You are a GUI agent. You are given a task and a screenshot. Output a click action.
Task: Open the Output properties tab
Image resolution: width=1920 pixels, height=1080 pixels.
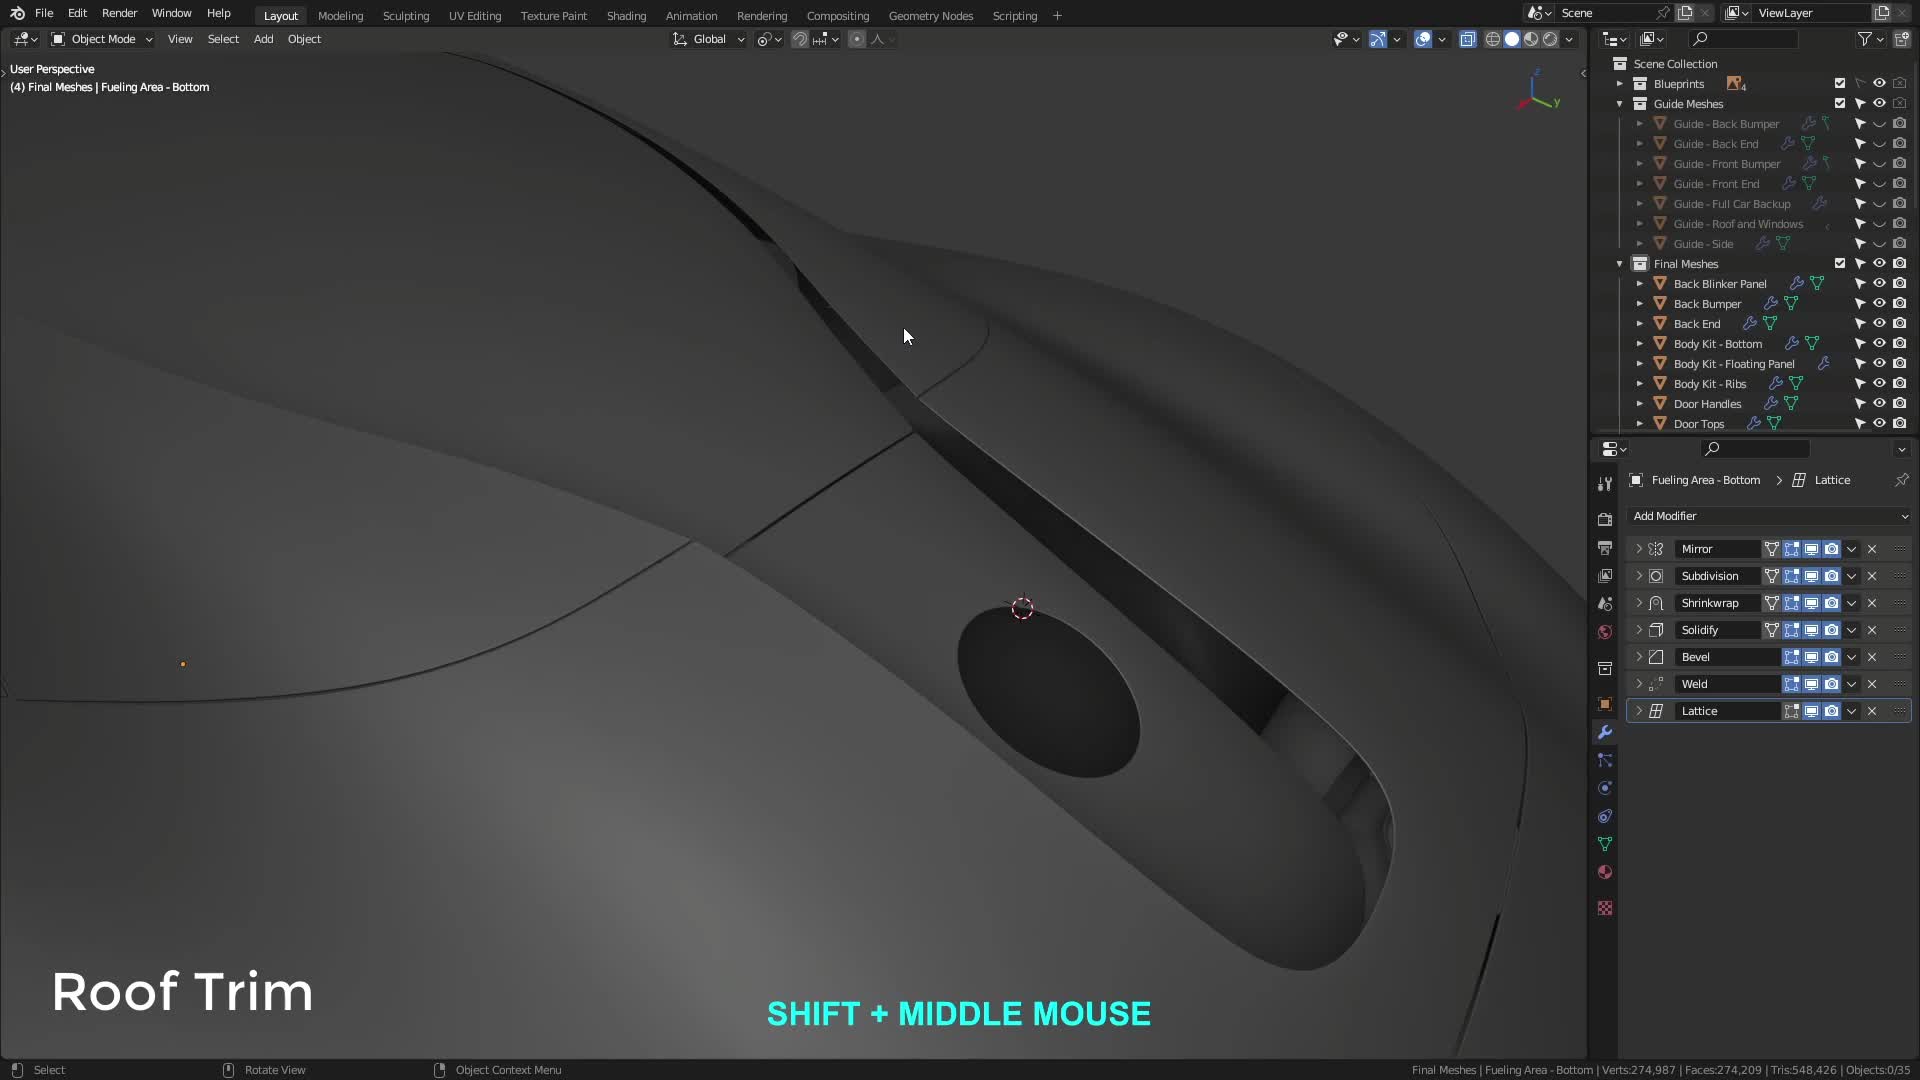coord(1605,548)
